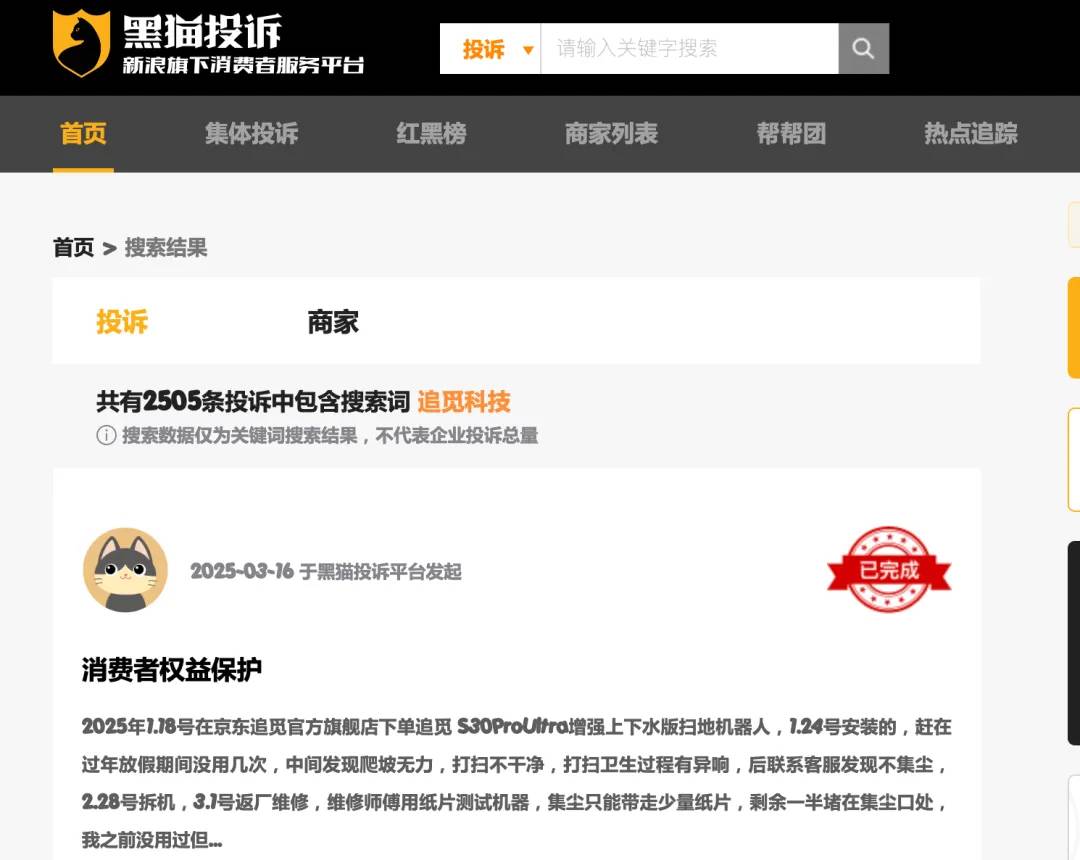1080x860 pixels.
Task: Click the 黑猫投诉 site title text
Action: [202, 32]
